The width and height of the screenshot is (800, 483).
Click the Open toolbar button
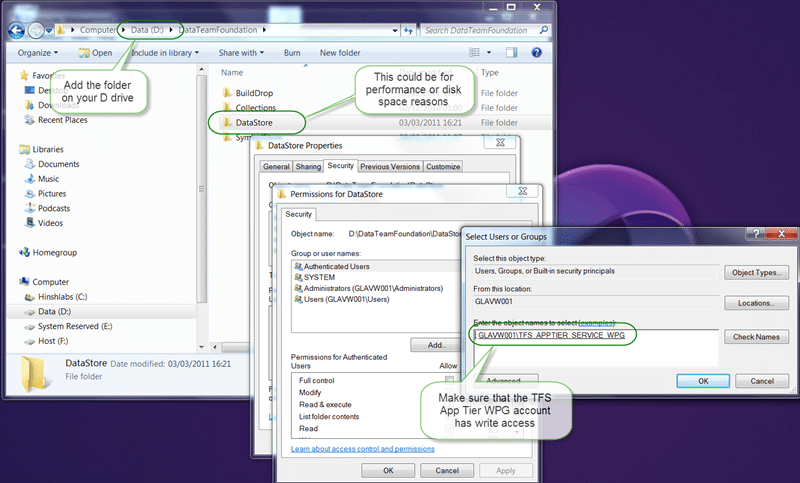pos(95,53)
